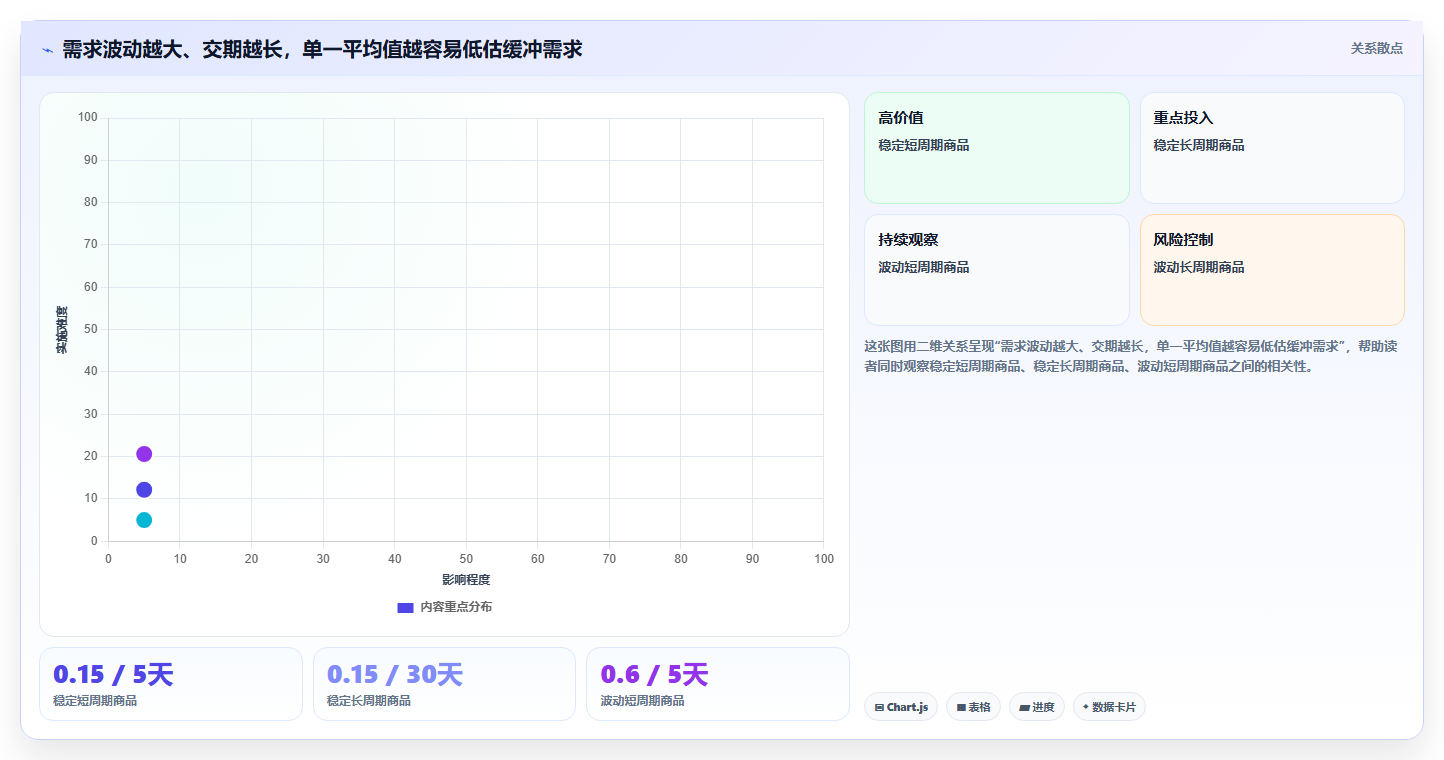Viewport: 1444px width, 760px height.
Task: Select the 持续观察 quadrant card
Action: (997, 270)
